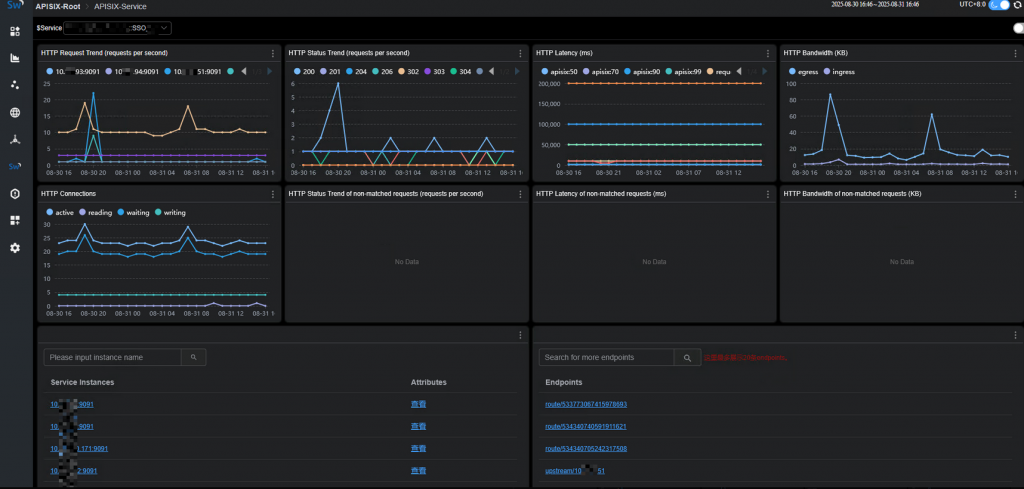
Task: Click the instance name search magnifier button
Action: tap(193, 357)
